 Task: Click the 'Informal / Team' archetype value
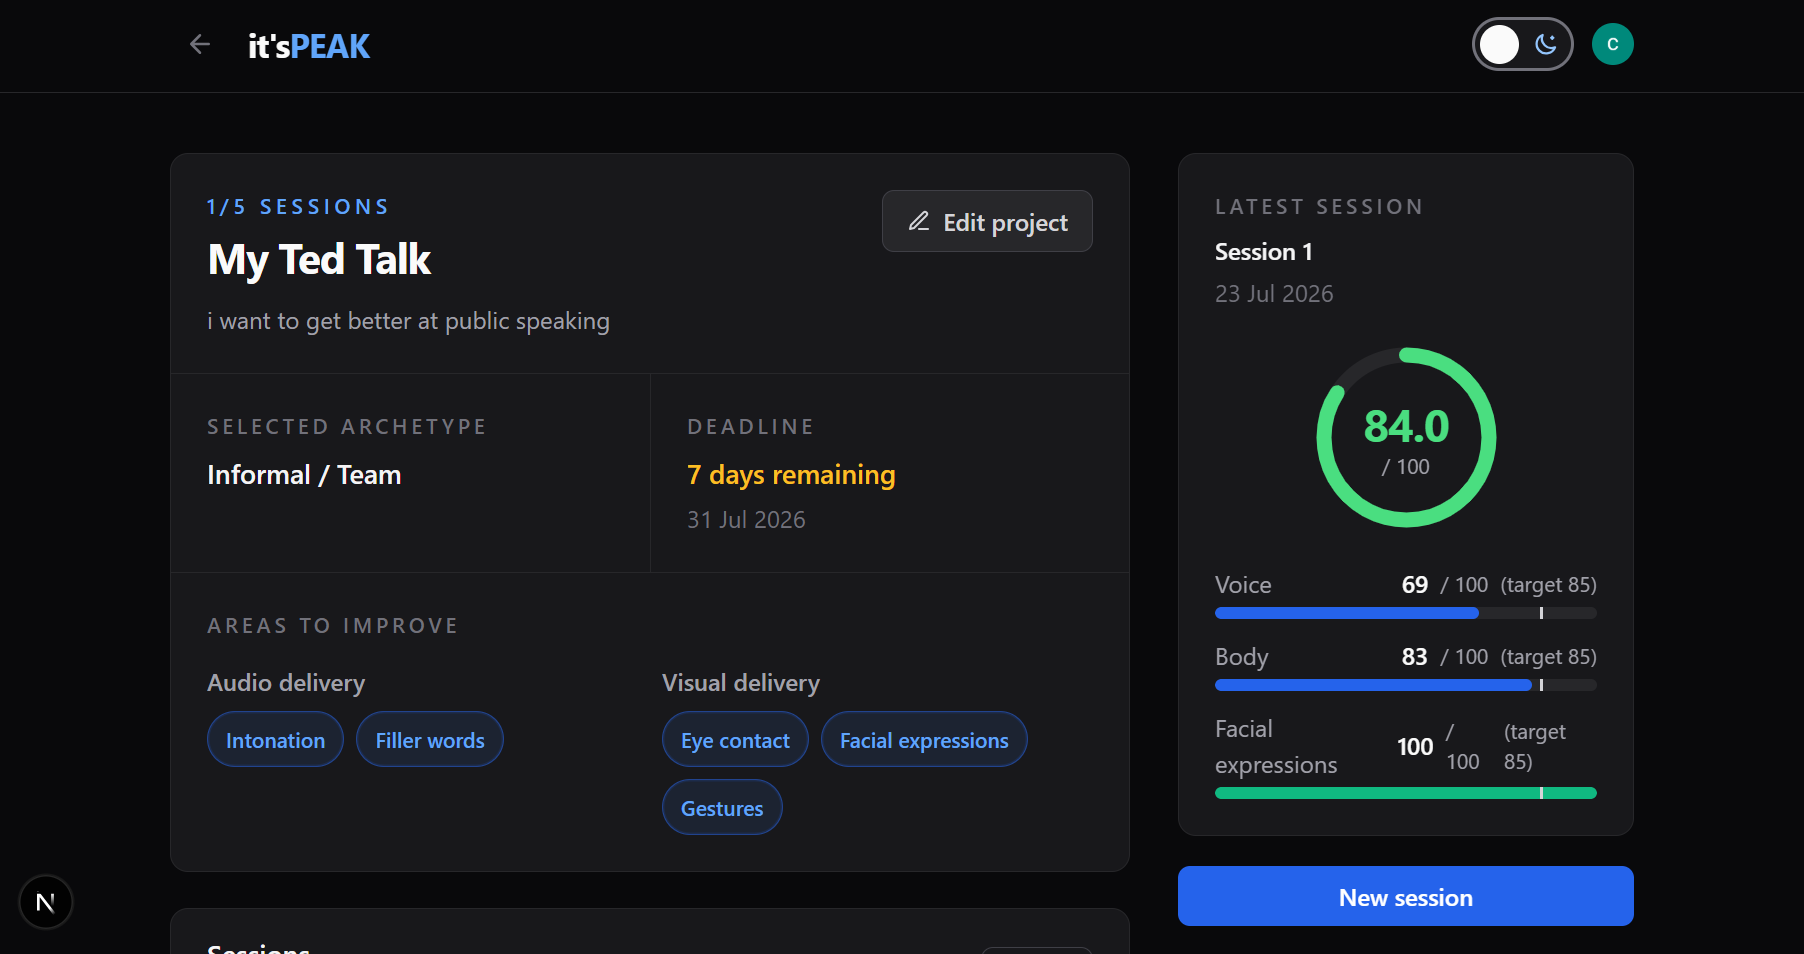pos(304,475)
